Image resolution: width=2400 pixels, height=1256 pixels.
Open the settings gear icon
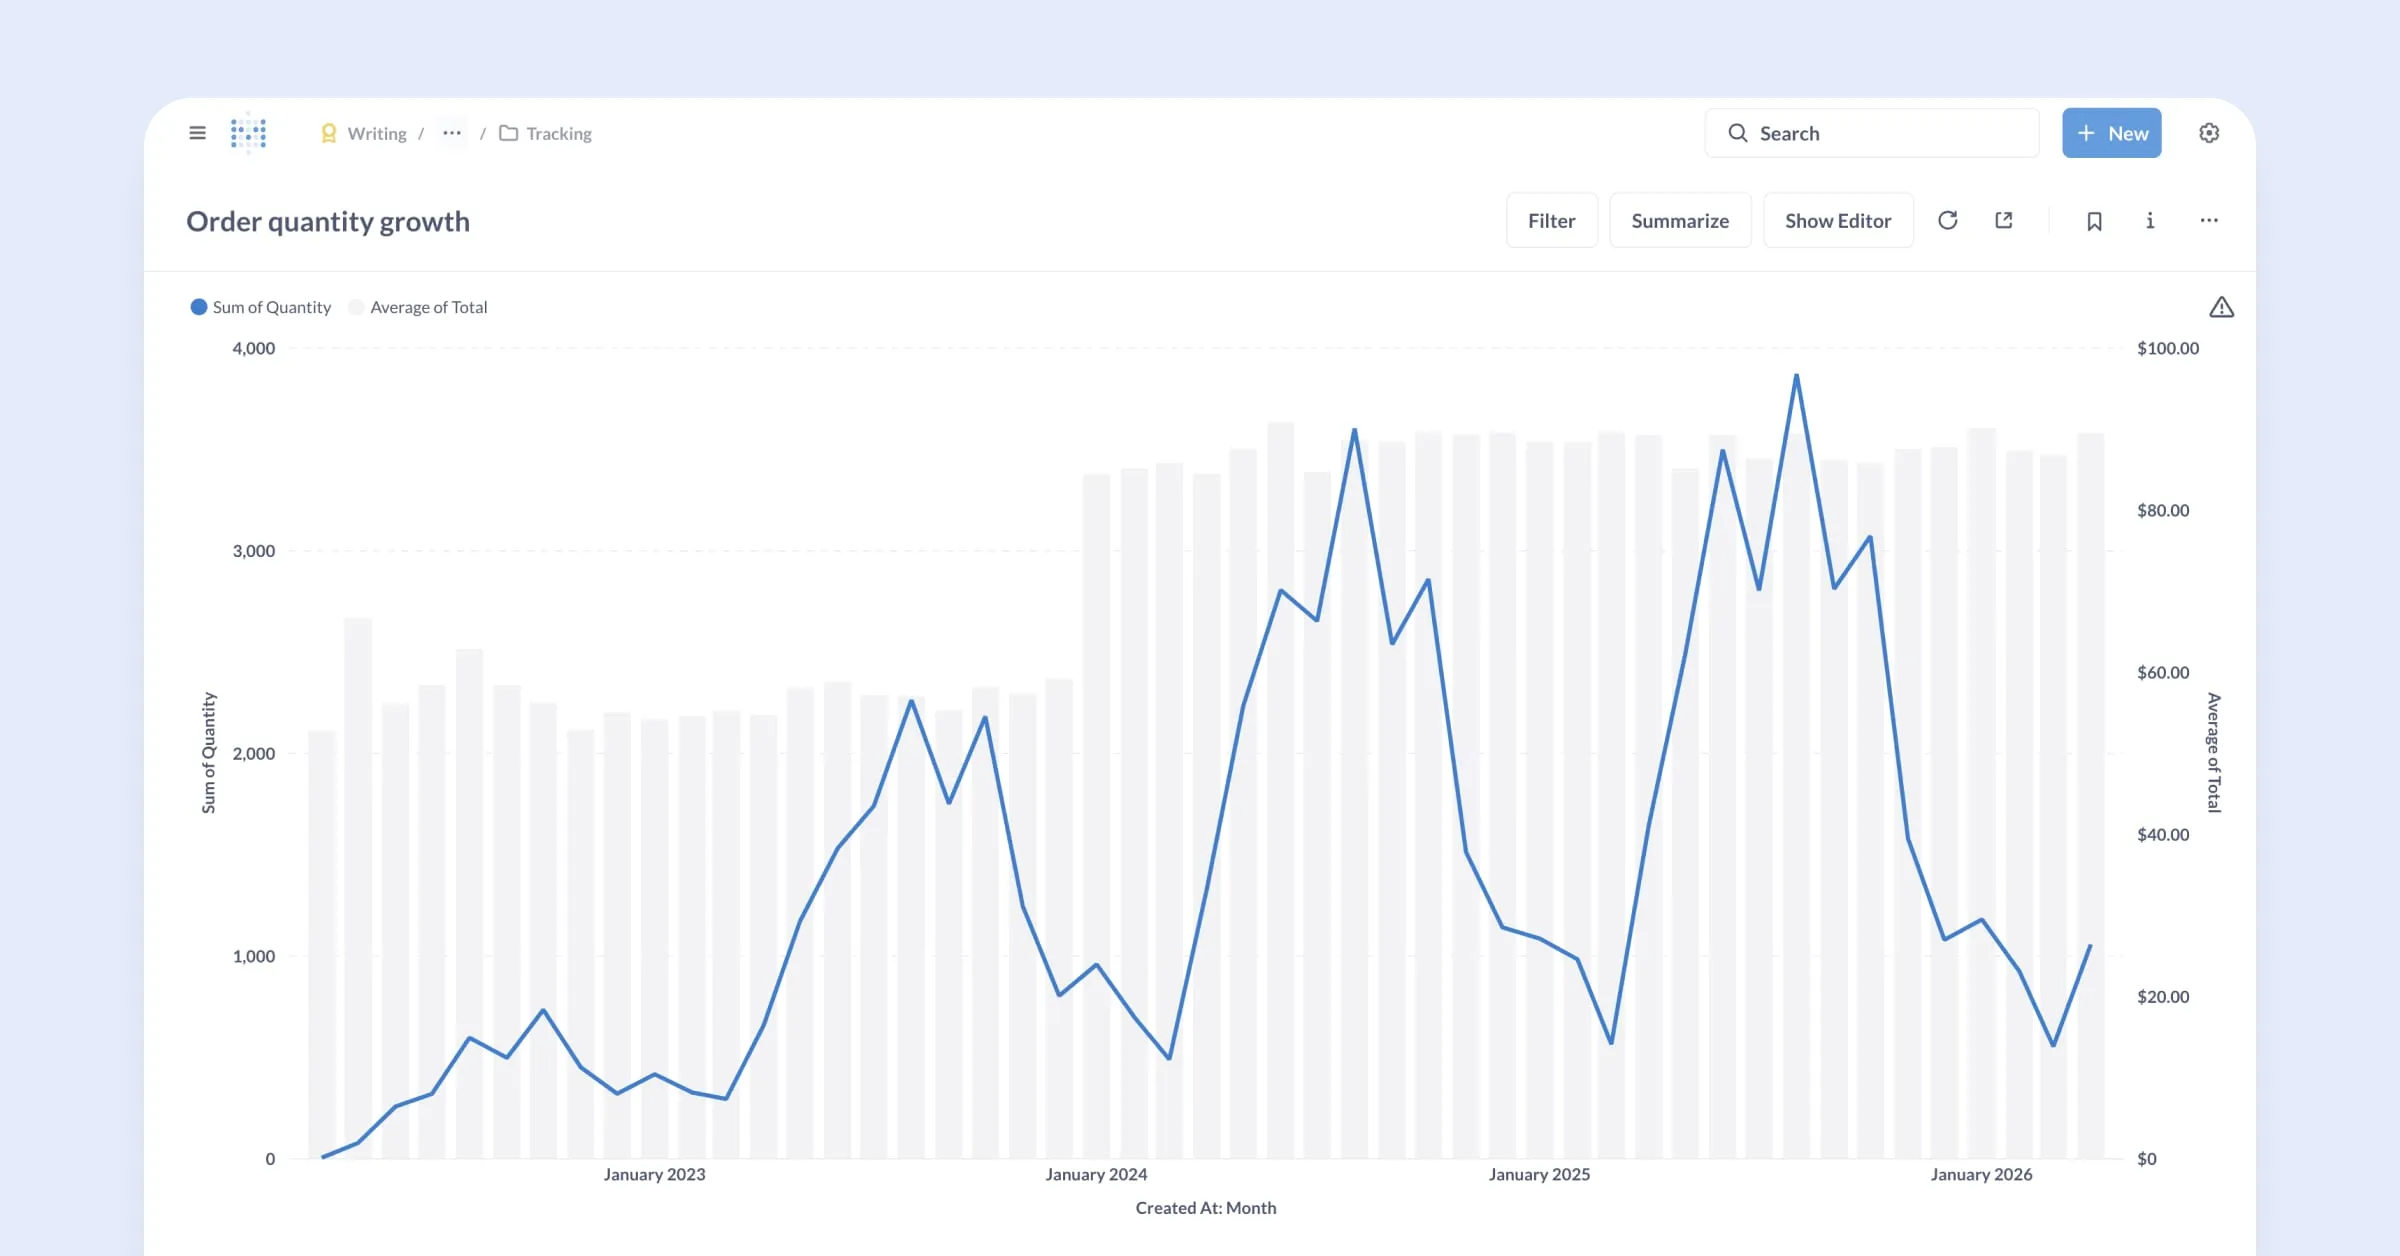point(2209,133)
